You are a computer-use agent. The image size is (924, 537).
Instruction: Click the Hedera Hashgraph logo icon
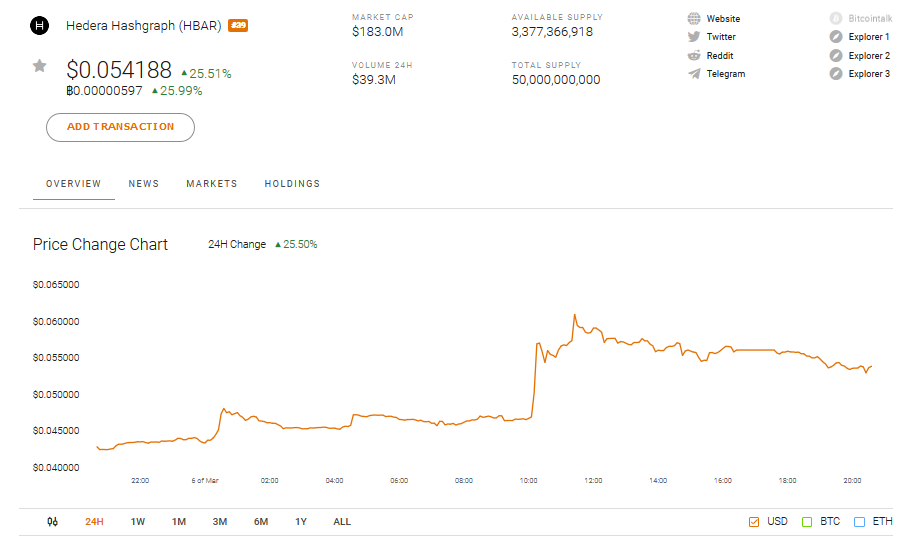(x=40, y=25)
